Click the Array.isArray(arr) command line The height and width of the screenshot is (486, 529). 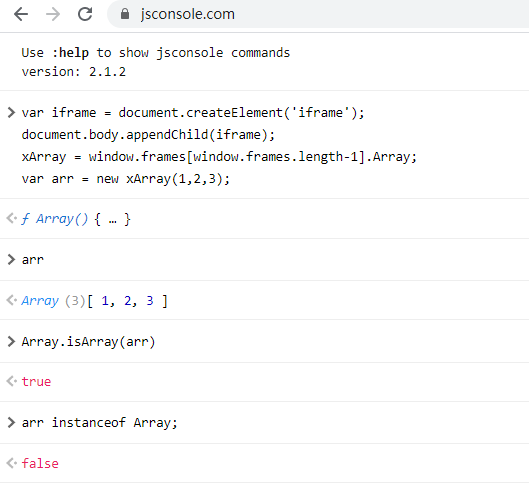[88, 342]
